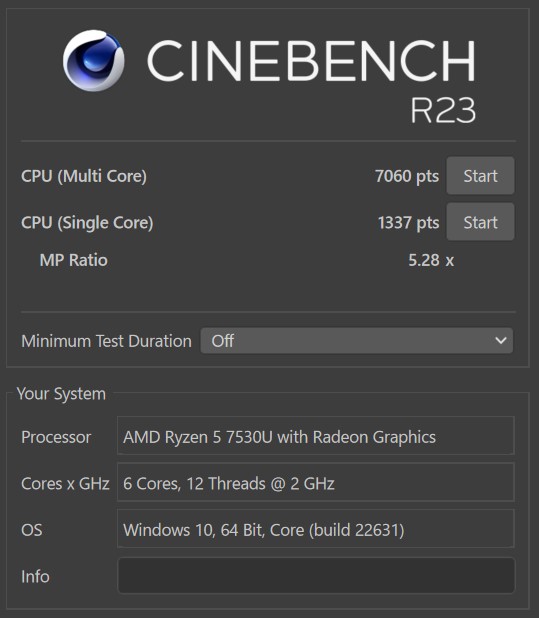The image size is (539, 618).
Task: Click the 7060 pts multi core score
Action: [x=407, y=176]
